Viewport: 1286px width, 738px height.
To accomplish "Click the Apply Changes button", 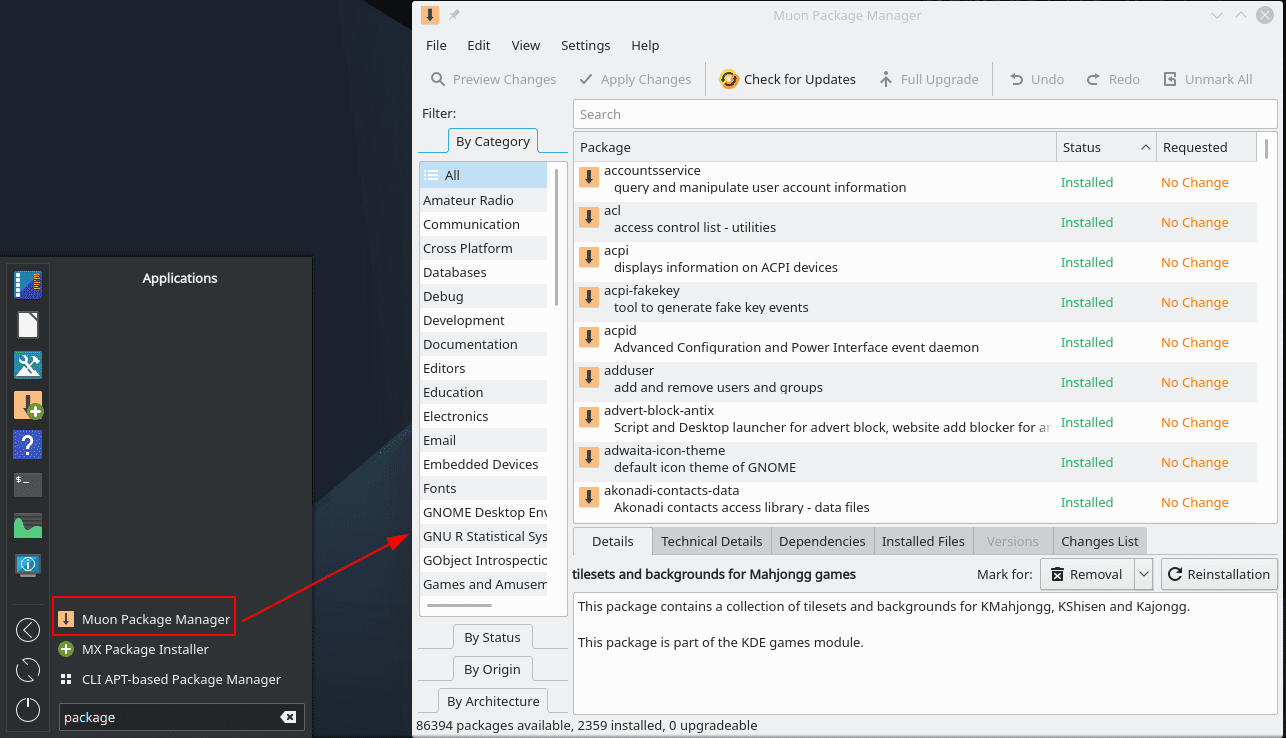I will click(x=635, y=78).
